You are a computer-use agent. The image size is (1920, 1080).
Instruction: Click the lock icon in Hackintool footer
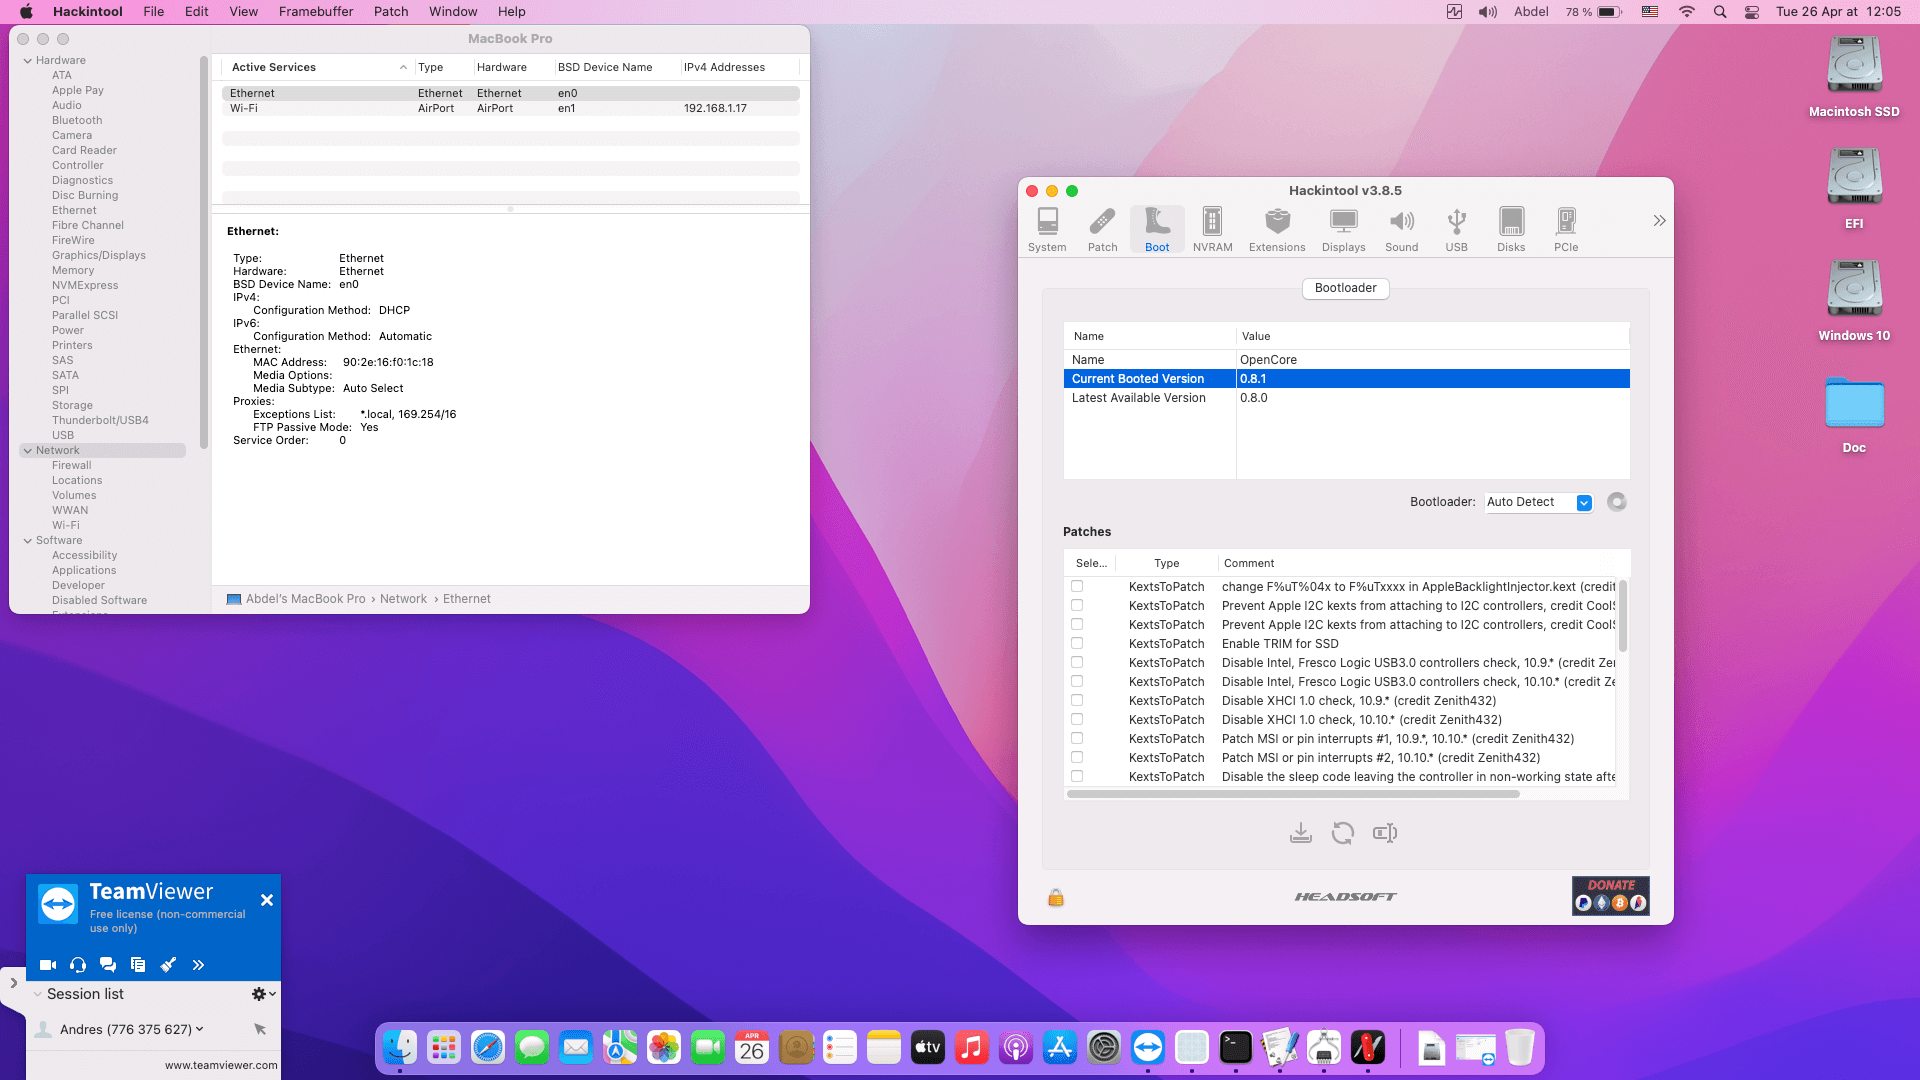click(1056, 897)
